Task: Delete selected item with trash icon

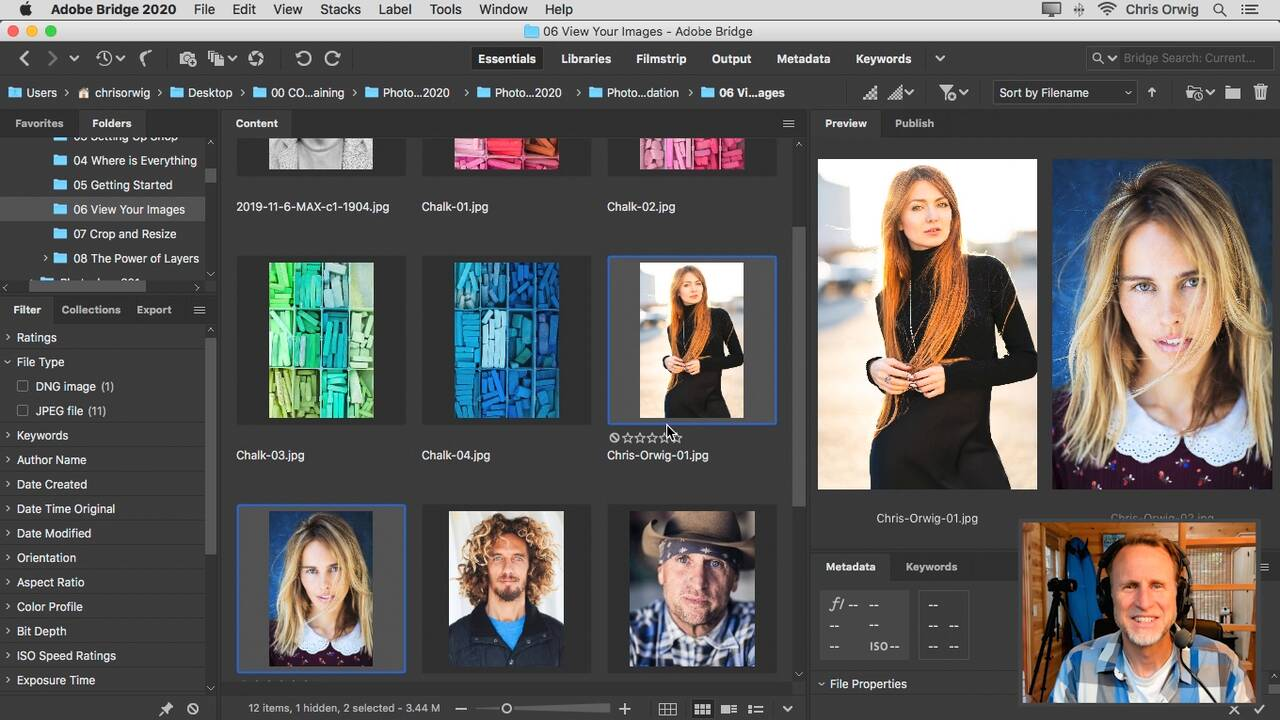Action: [x=1260, y=92]
